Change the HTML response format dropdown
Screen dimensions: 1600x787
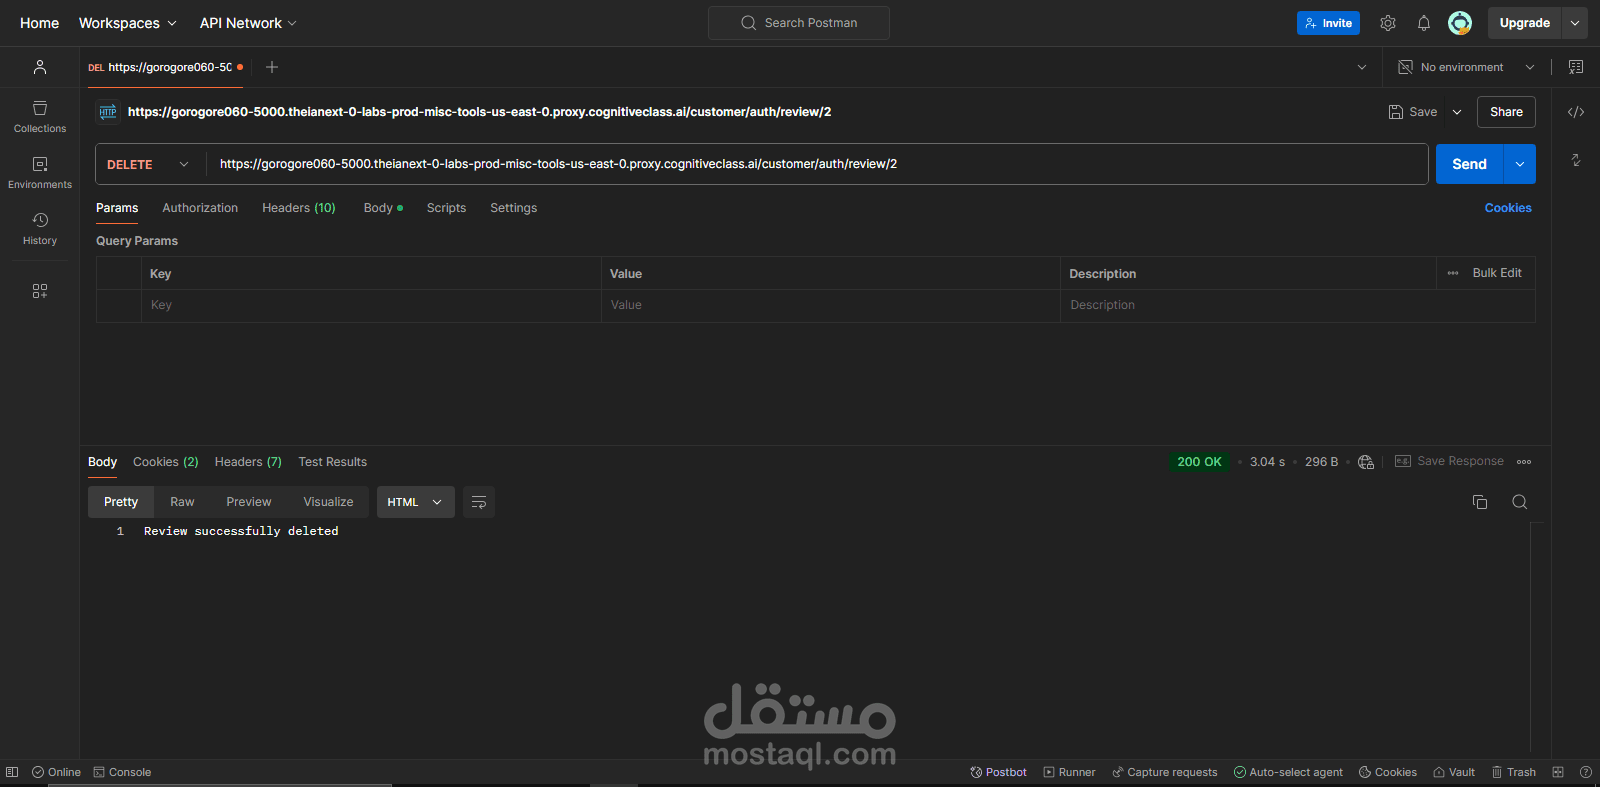pos(416,502)
